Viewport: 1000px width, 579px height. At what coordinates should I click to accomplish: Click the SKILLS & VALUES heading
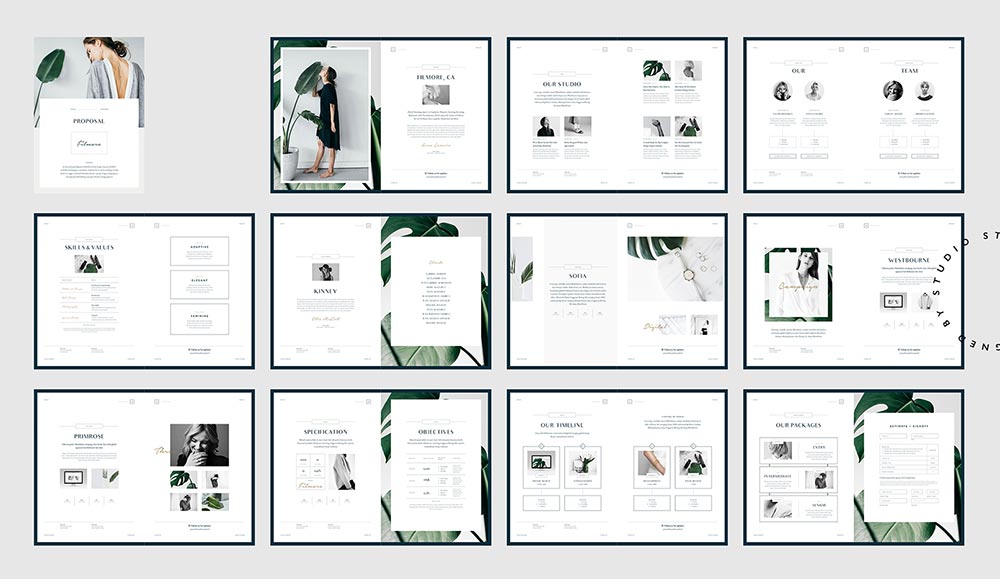coord(89,247)
